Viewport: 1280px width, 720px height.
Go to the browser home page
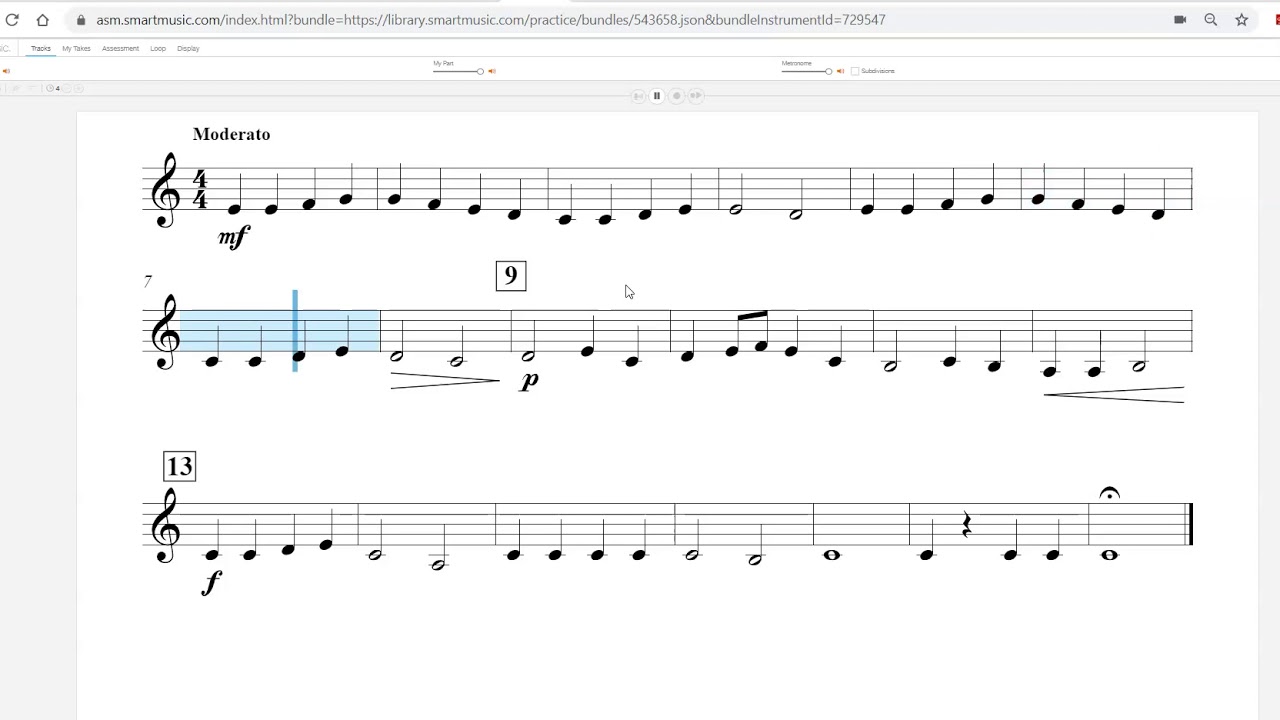[x=42, y=19]
